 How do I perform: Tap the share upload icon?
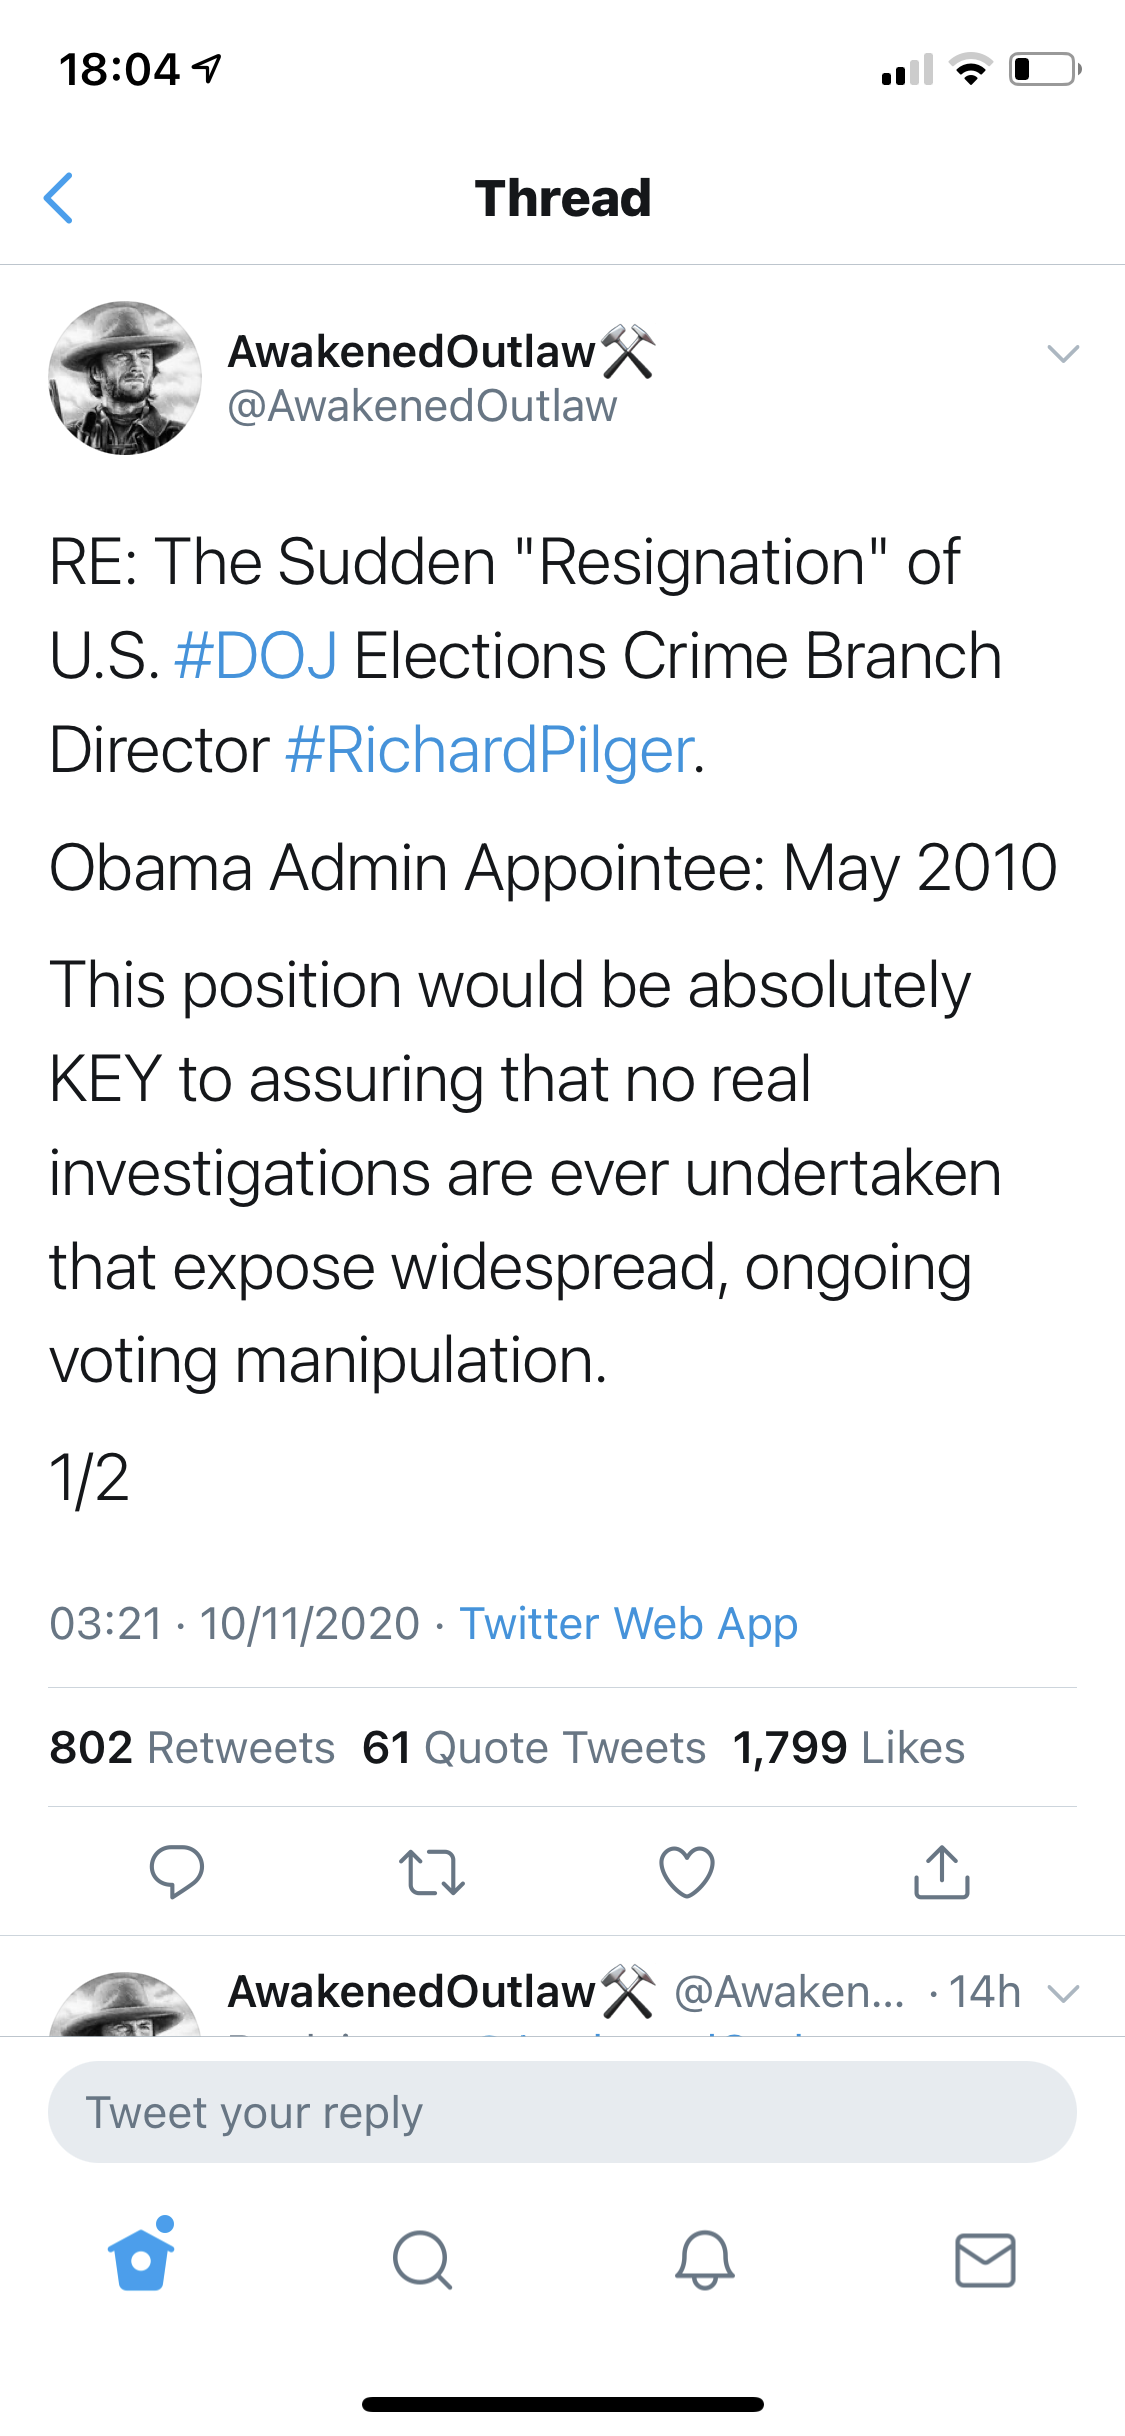tap(942, 1871)
